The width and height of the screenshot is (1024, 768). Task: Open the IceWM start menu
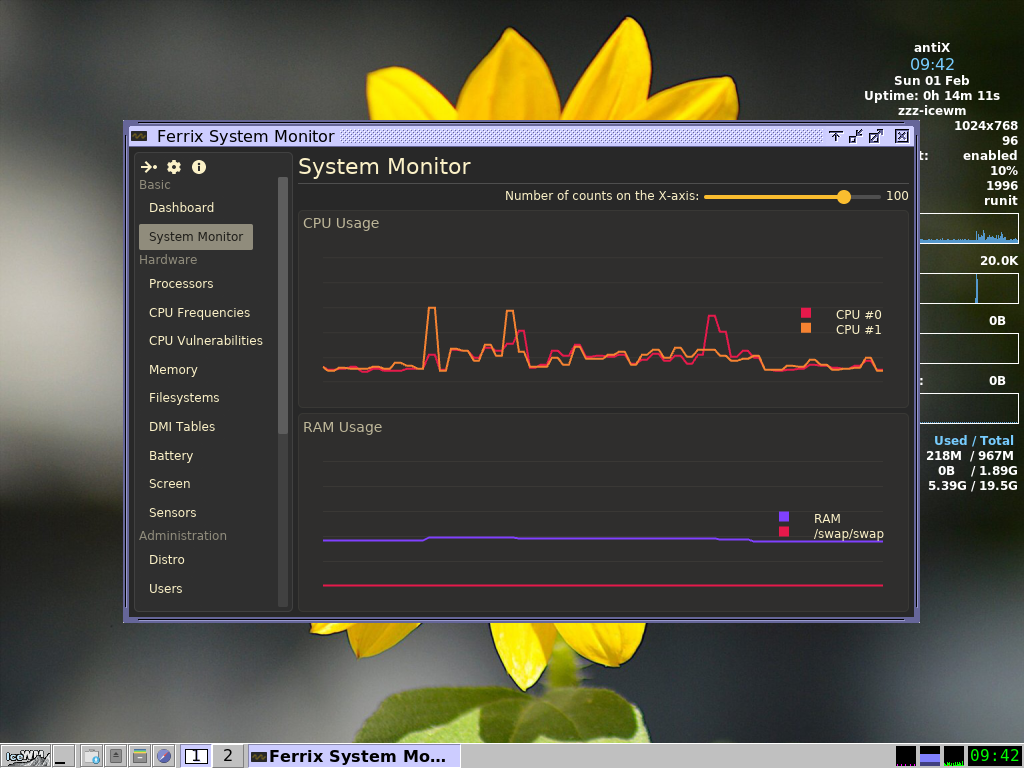[25, 756]
